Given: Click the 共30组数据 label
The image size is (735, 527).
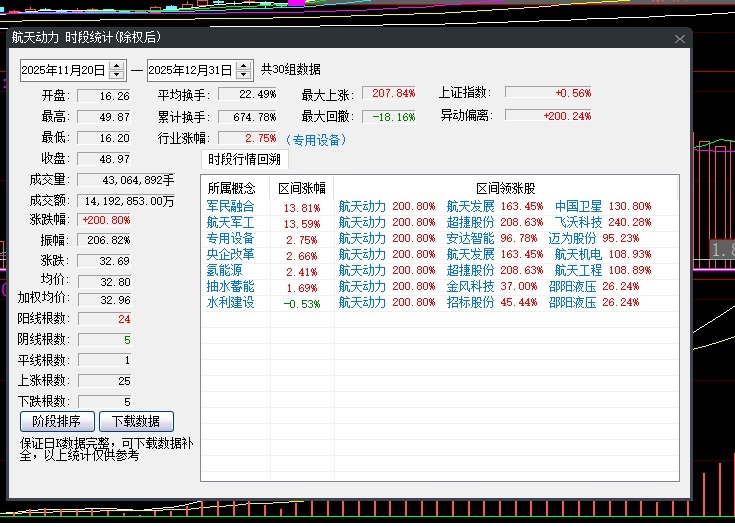Looking at the screenshot, I should 291,70.
